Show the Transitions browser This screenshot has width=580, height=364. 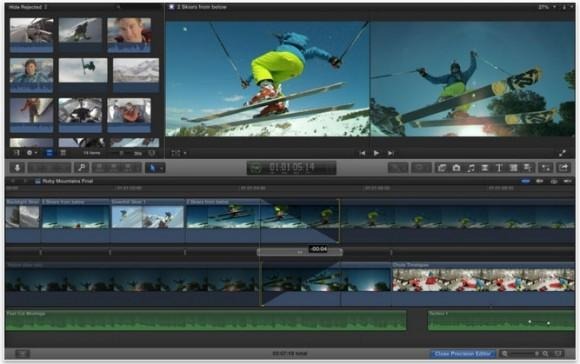point(485,168)
